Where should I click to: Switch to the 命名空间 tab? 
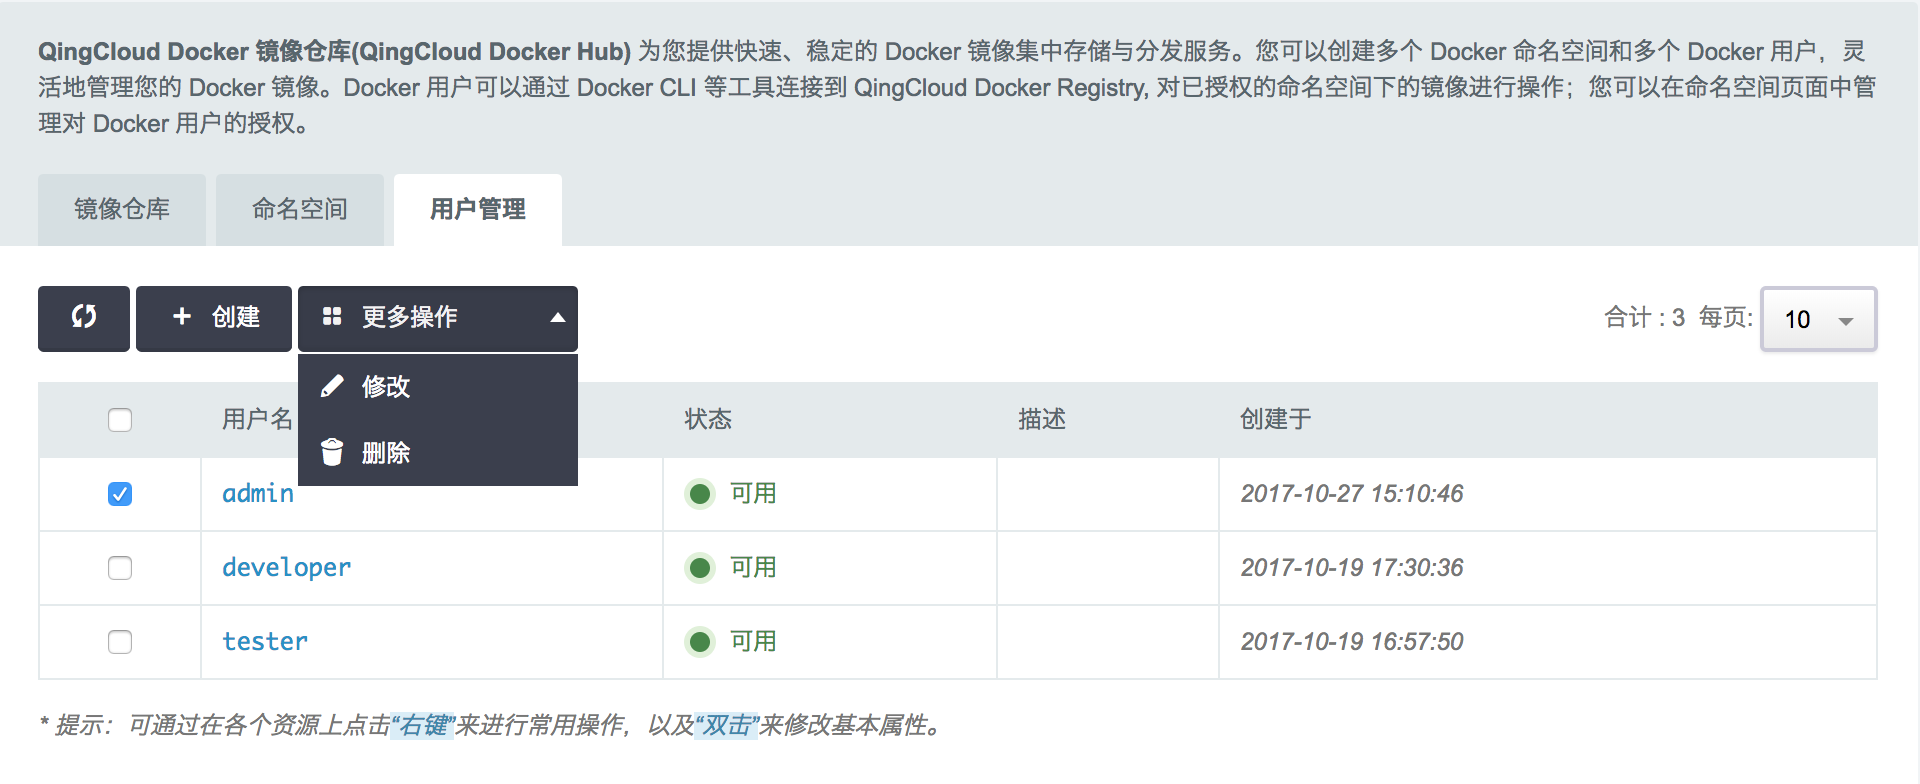coord(300,209)
